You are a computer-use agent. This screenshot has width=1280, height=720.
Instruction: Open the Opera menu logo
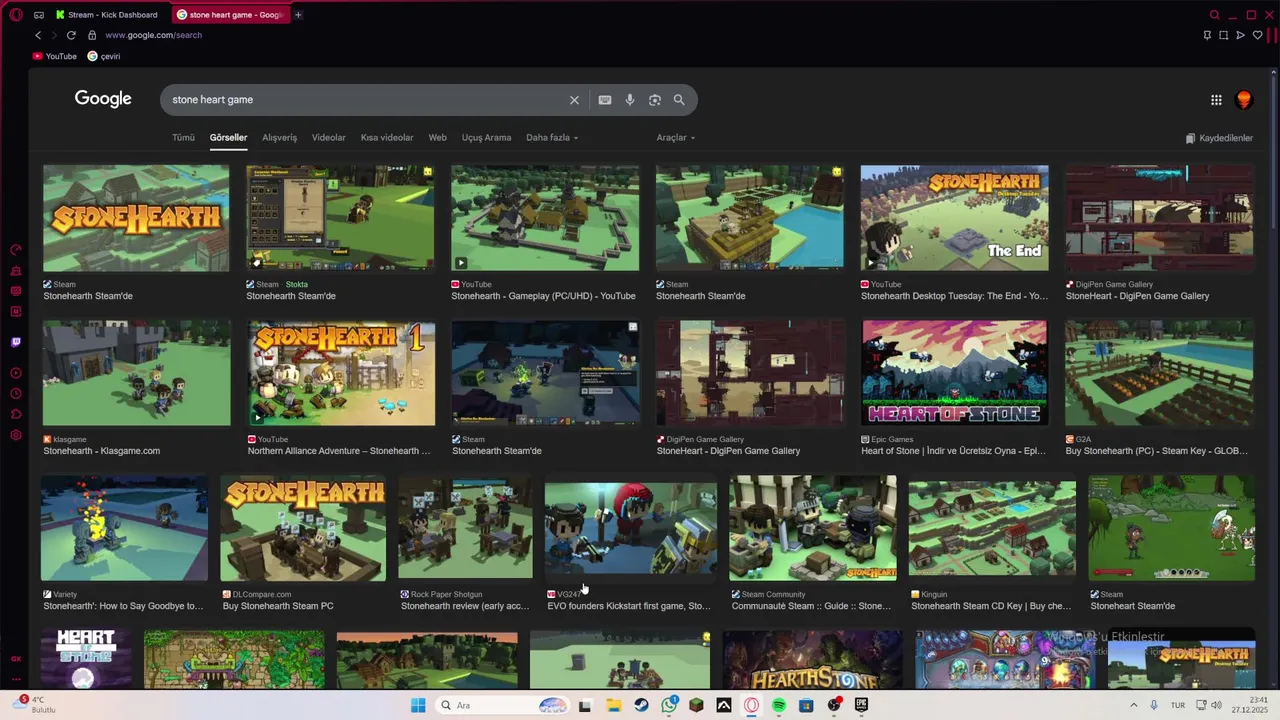pyautogui.click(x=15, y=15)
